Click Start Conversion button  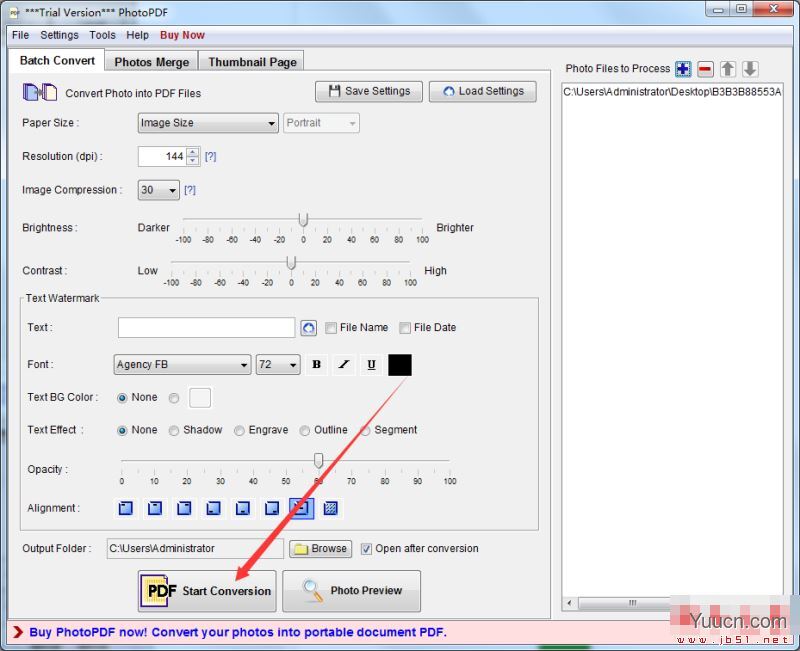(207, 591)
